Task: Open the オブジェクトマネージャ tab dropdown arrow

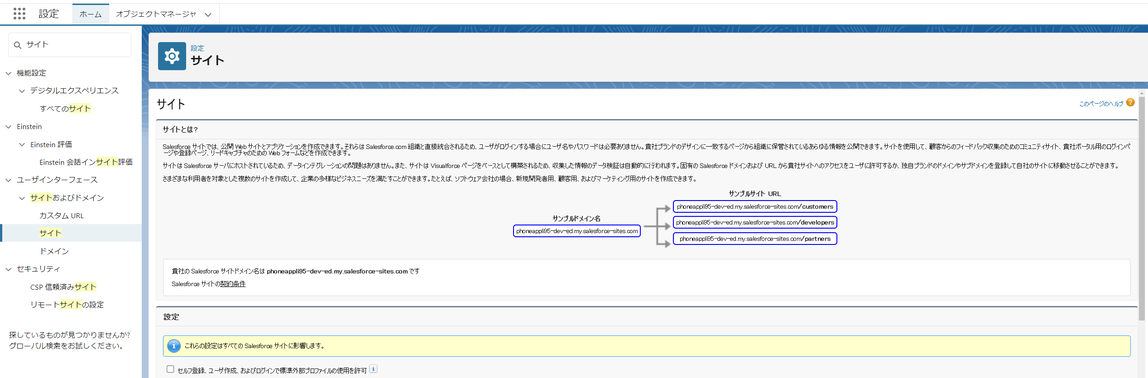Action: coord(209,14)
